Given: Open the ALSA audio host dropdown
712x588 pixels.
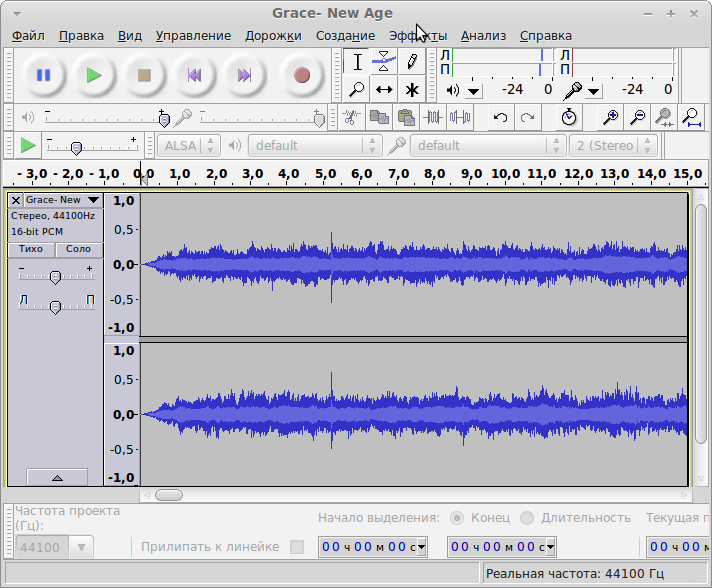Looking at the screenshot, I should [x=189, y=146].
